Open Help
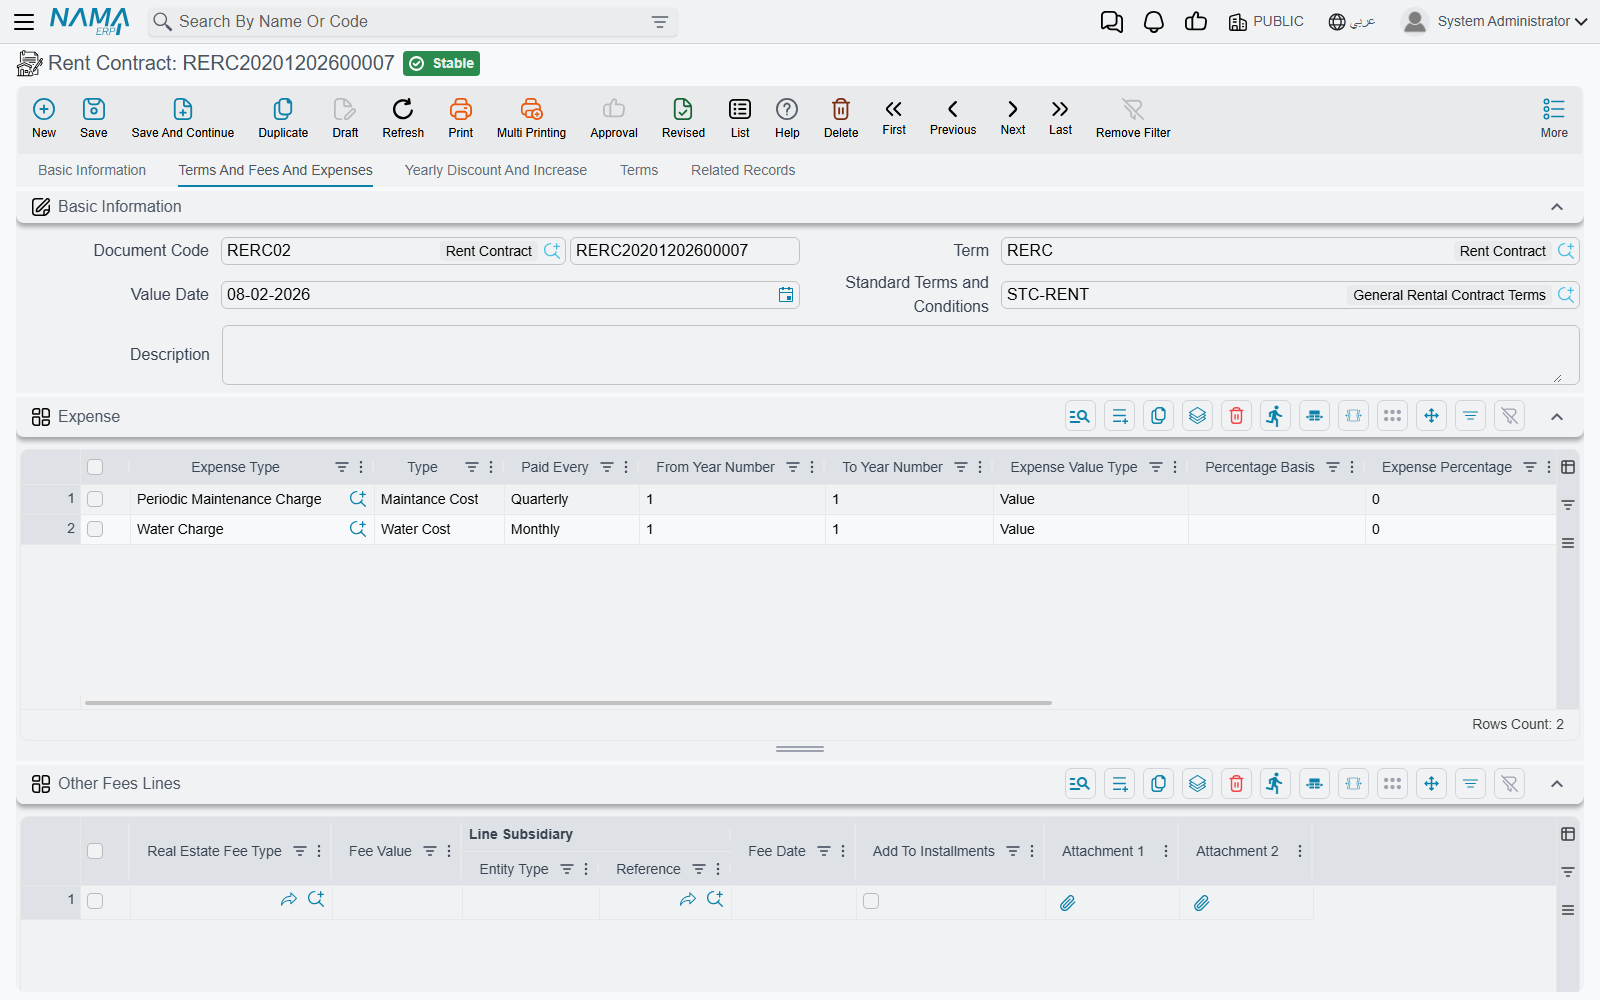The image size is (1600, 1000). coord(787,118)
